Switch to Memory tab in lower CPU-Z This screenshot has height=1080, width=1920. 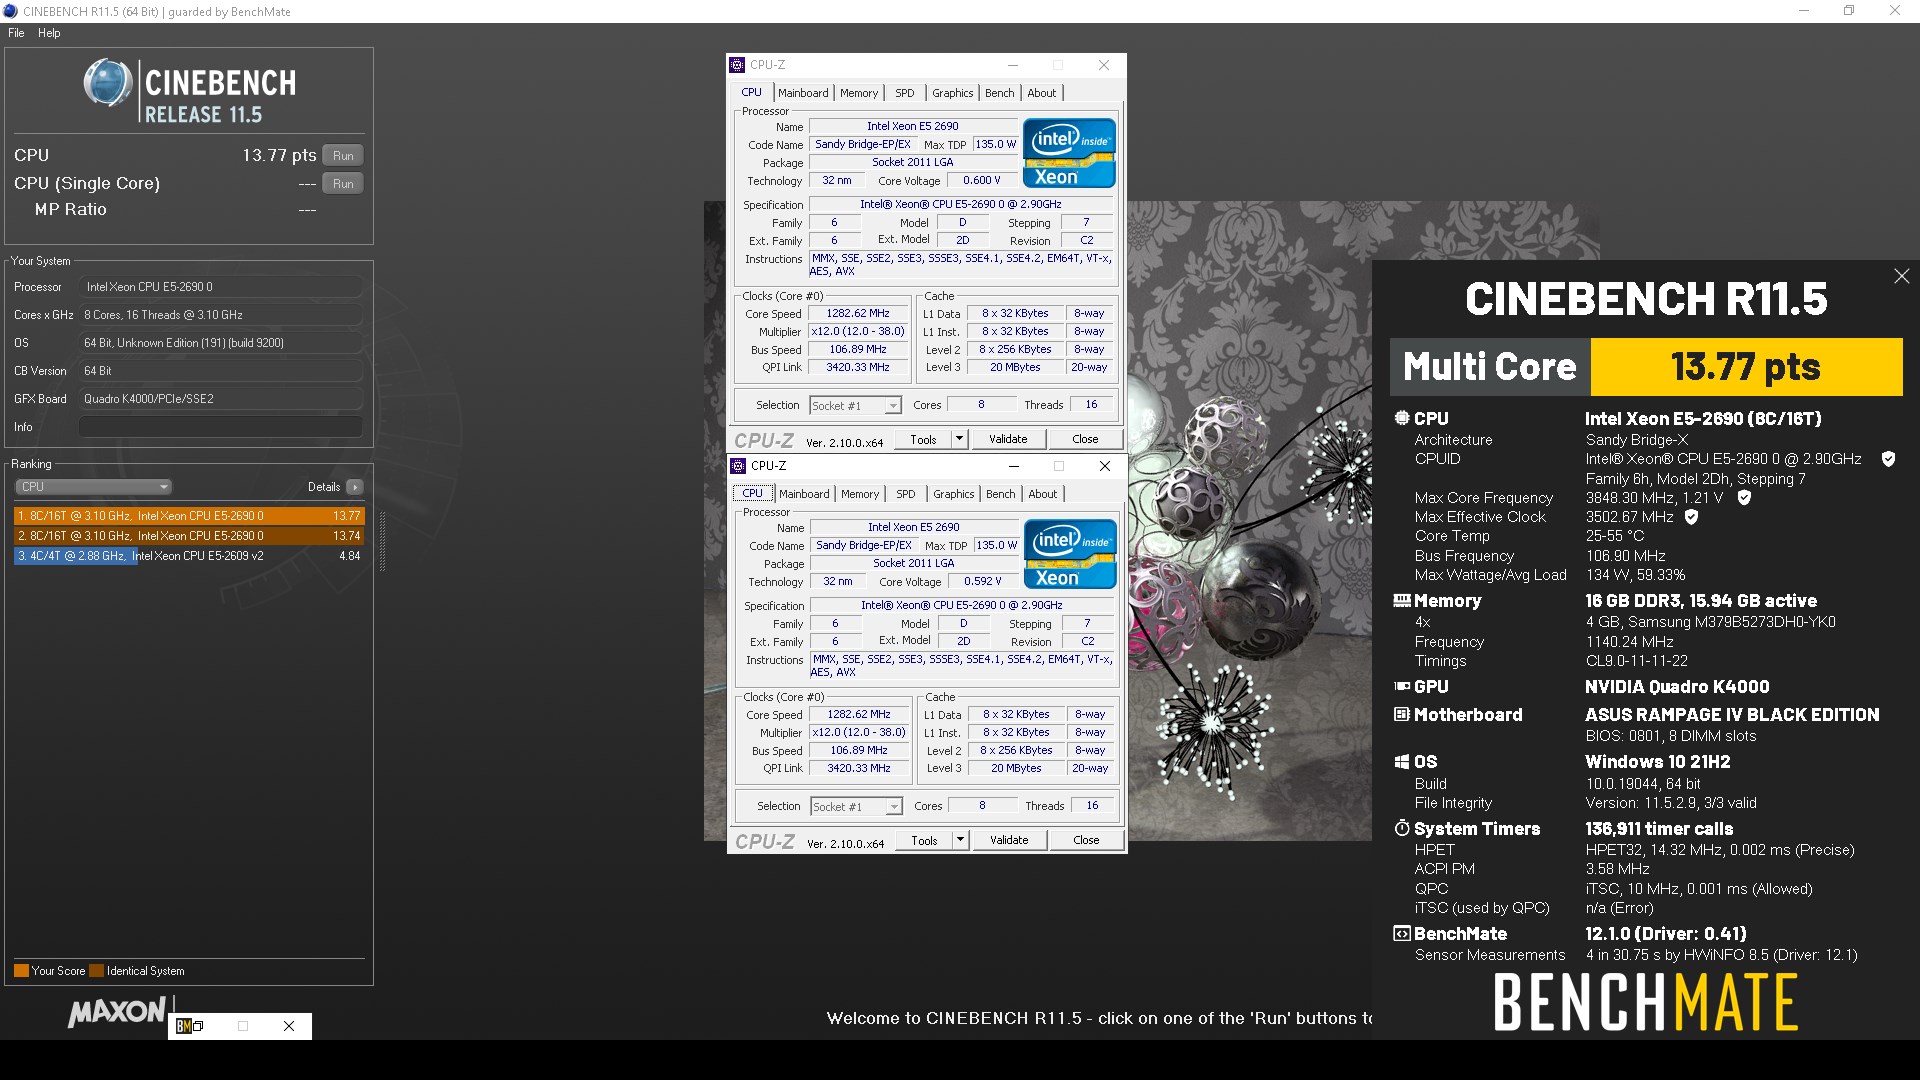(x=860, y=494)
